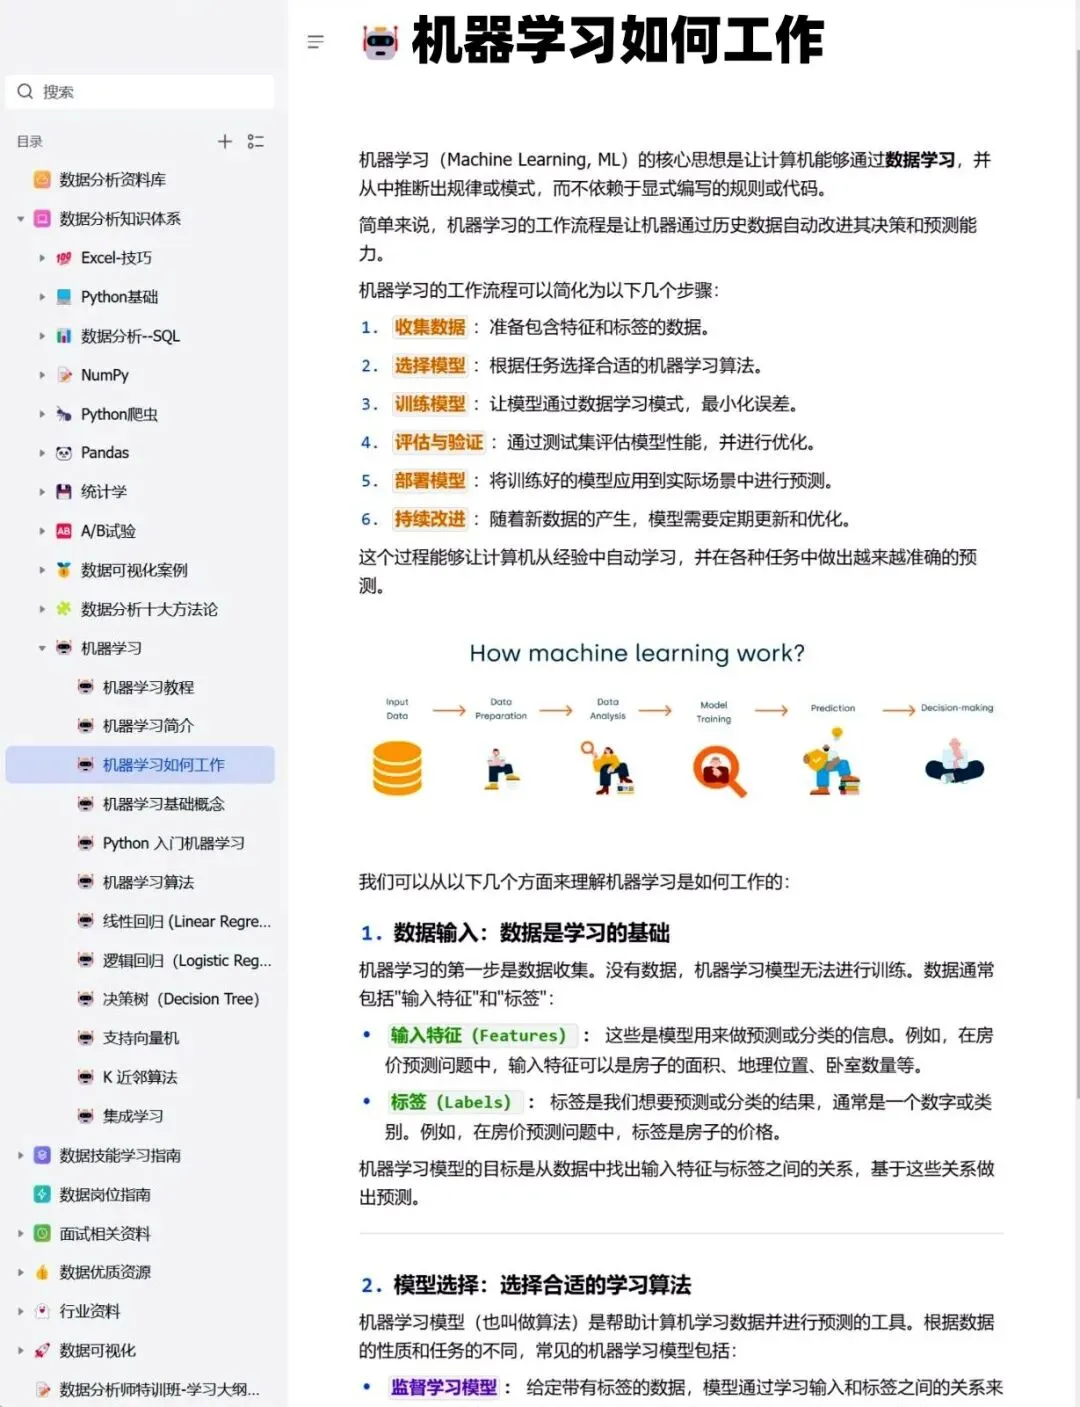Collapse the 数据分析知识体系 tree node

coord(20,219)
